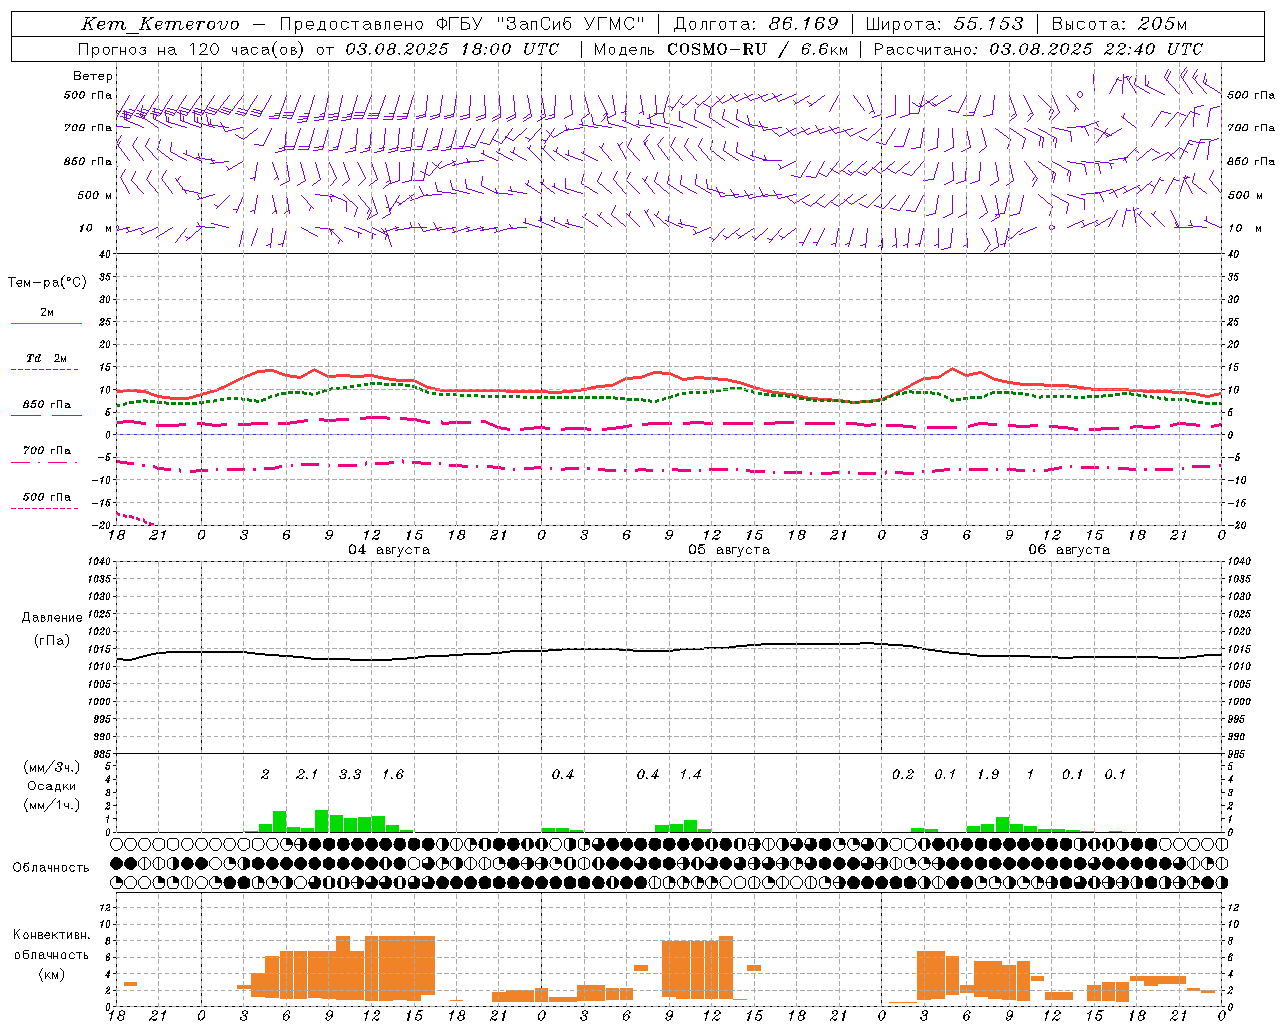
Task: Click the 1.6 three-hour precipitation value
Action: pyautogui.click(x=393, y=775)
